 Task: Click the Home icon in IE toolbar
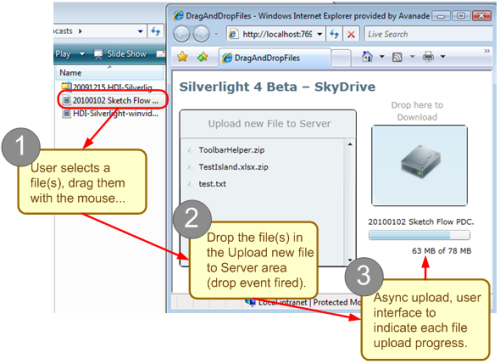[367, 57]
